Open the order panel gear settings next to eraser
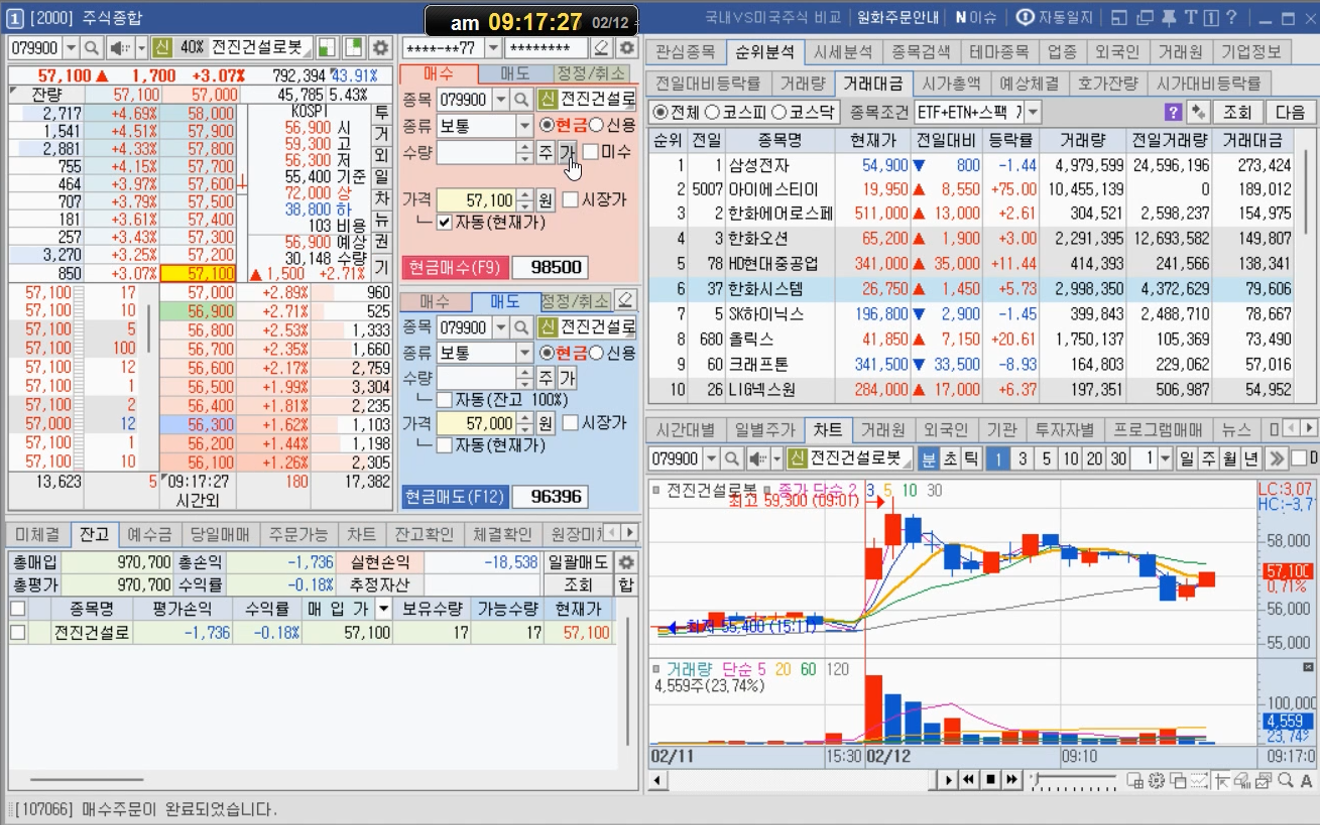 (626, 48)
